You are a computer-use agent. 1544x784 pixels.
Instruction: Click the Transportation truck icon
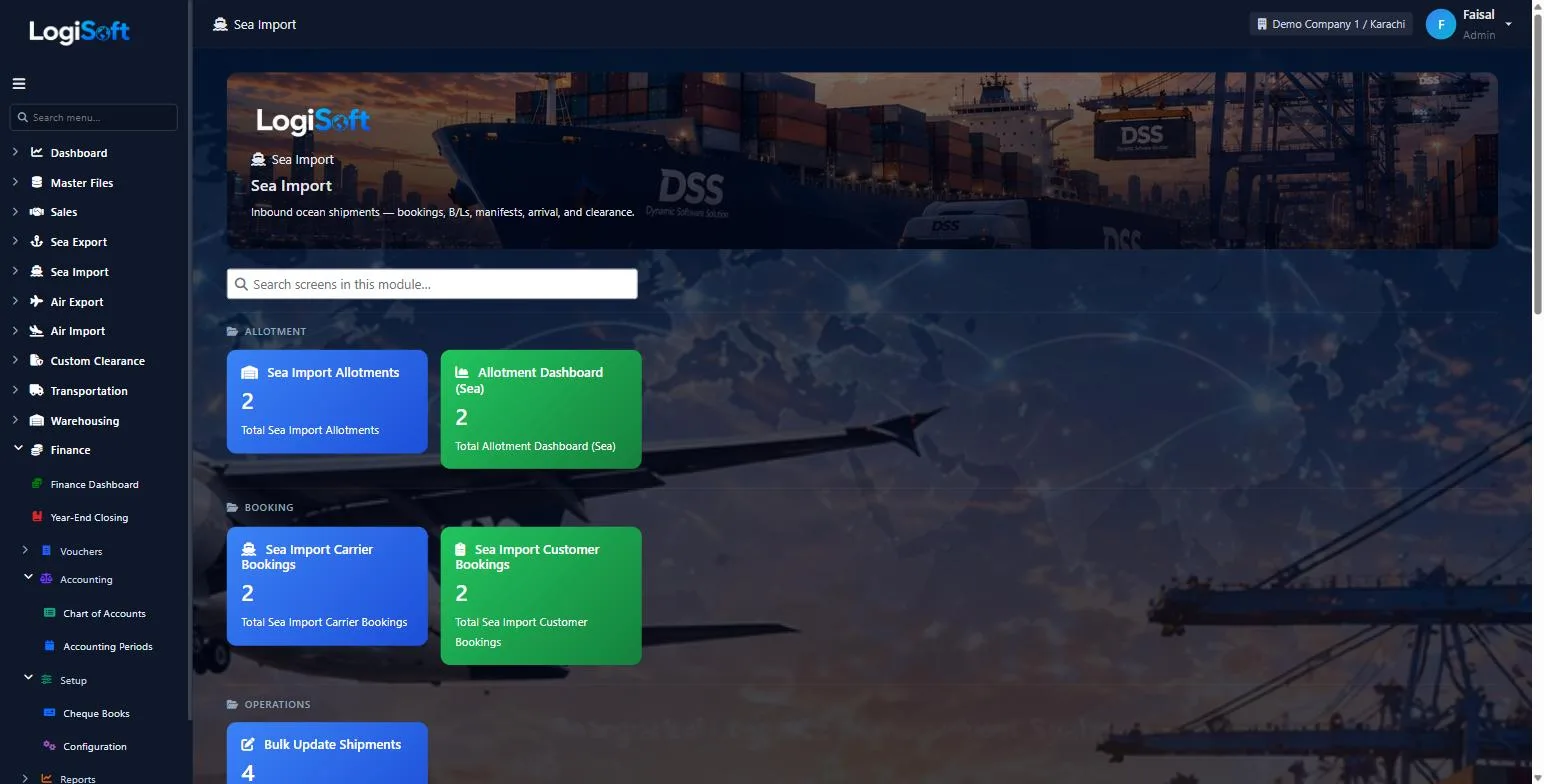(x=37, y=391)
